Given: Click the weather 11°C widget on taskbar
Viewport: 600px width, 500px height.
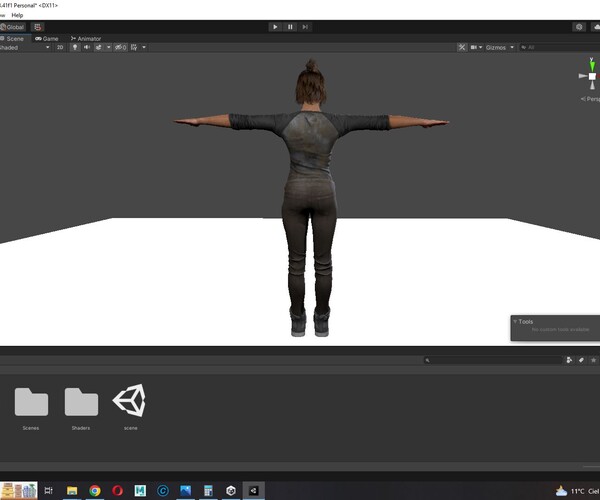Looking at the screenshot, I should [x=577, y=491].
